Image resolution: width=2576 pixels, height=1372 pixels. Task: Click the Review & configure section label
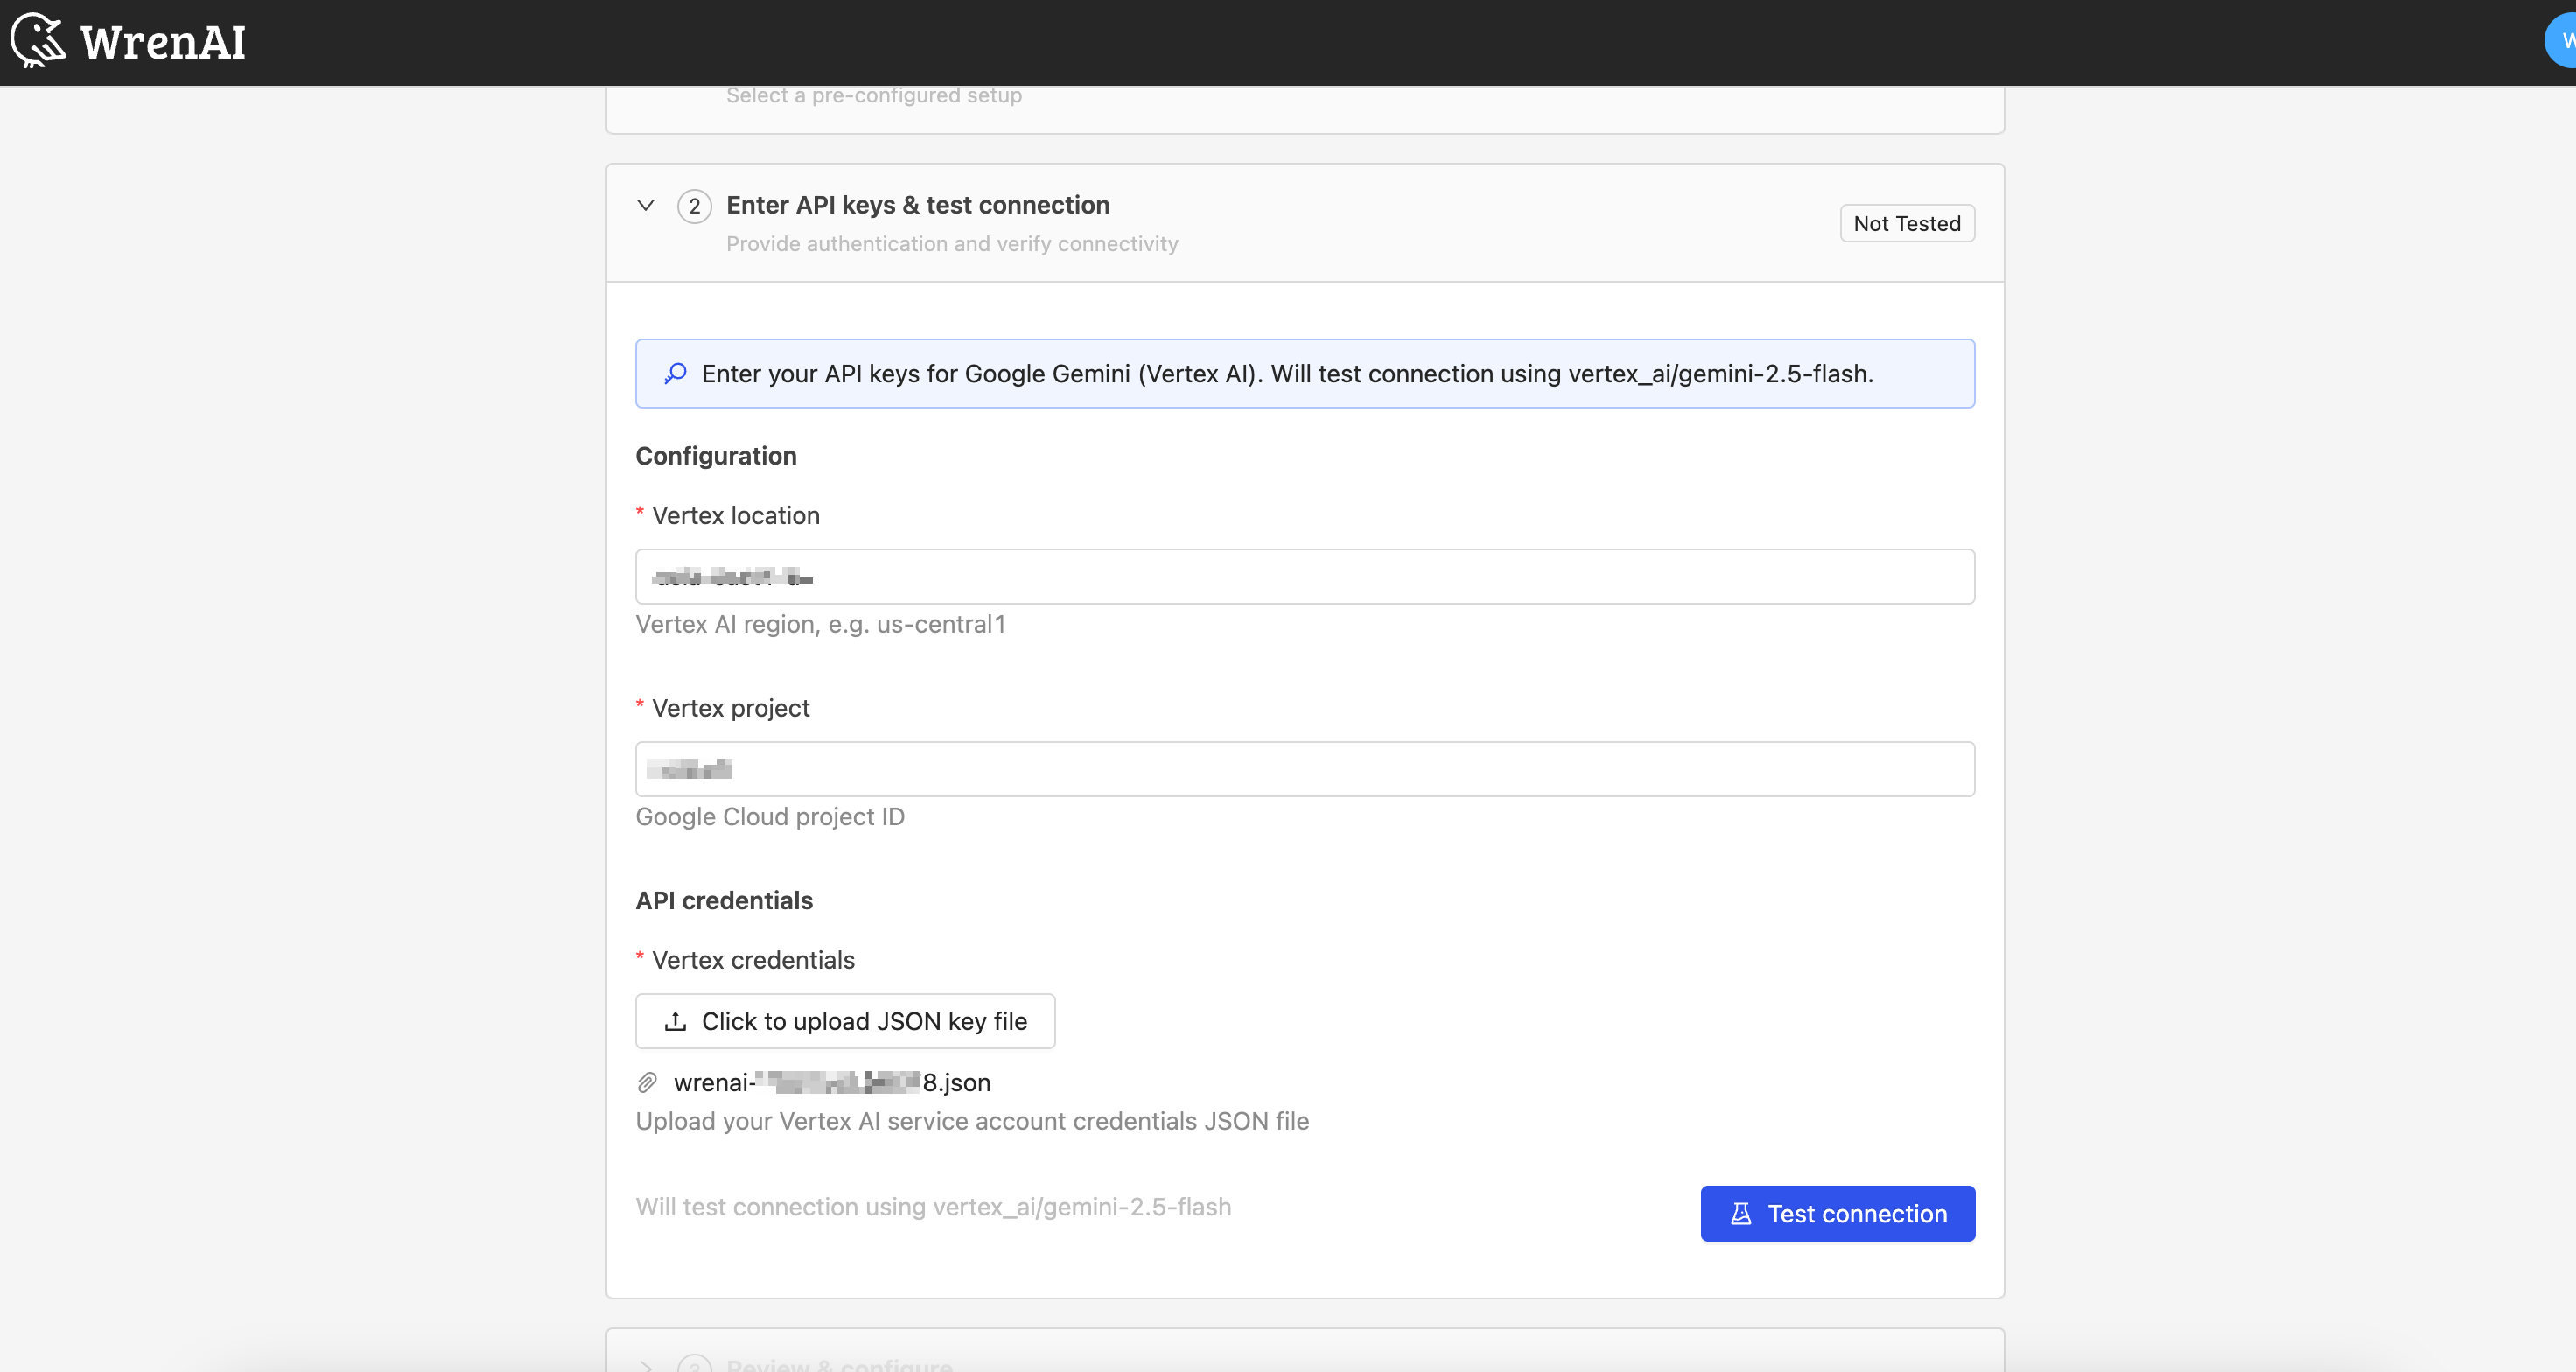coord(840,1365)
